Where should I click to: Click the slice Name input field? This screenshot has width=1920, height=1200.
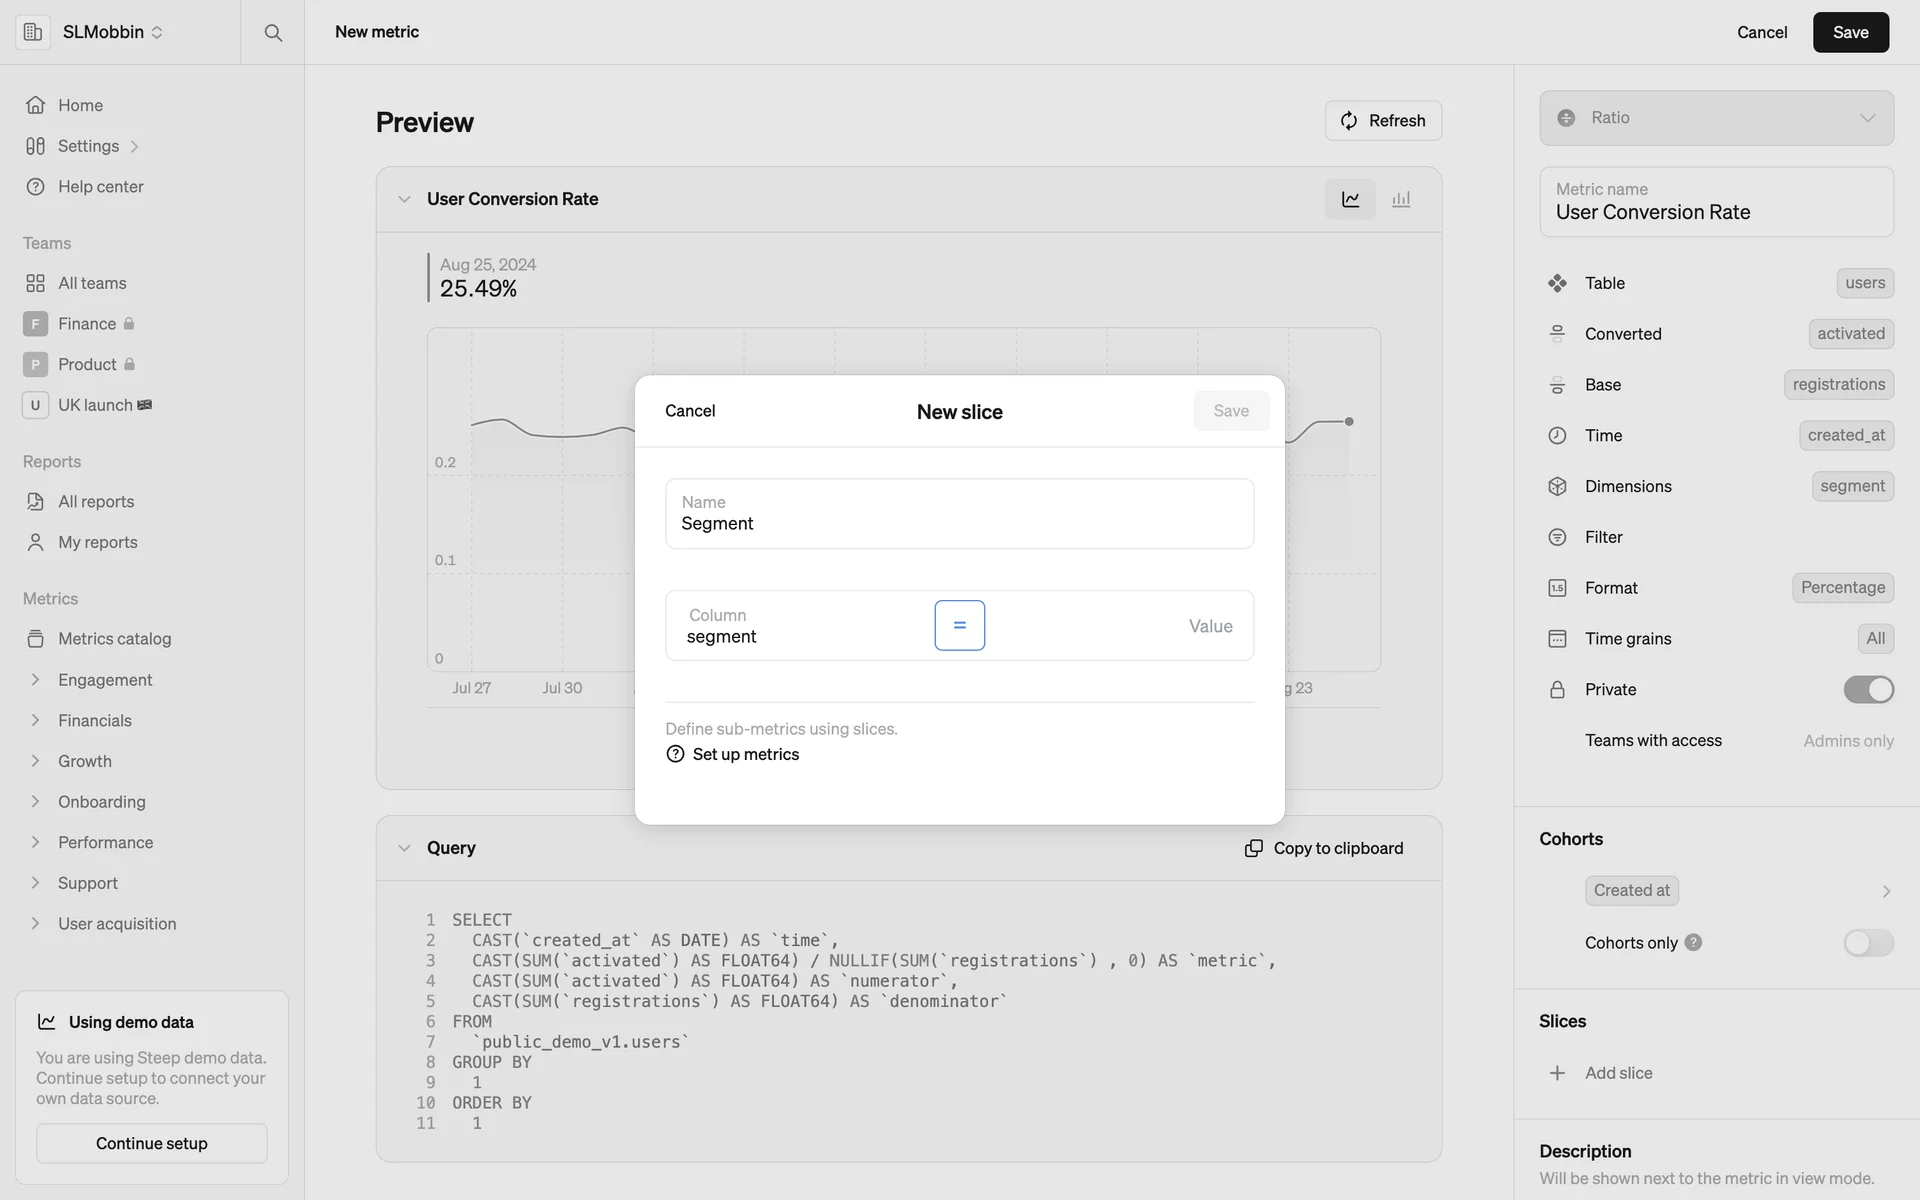click(959, 514)
